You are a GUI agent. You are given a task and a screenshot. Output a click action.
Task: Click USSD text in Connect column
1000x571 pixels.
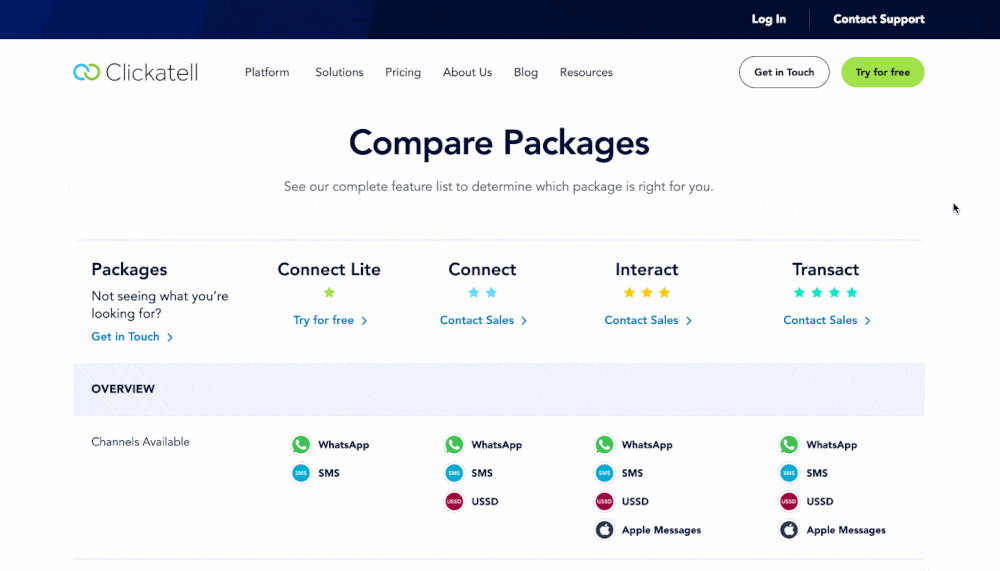[x=485, y=501]
